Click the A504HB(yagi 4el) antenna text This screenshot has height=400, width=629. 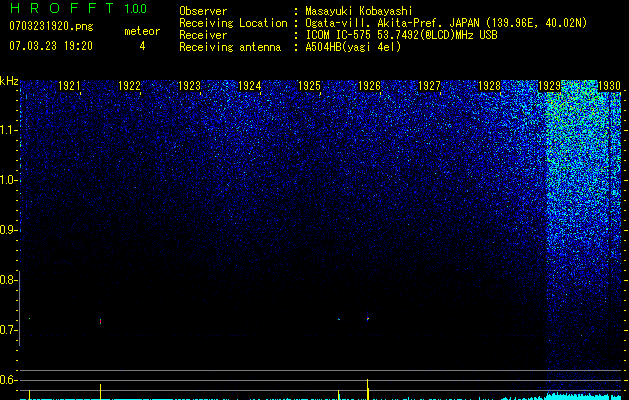coord(353,47)
